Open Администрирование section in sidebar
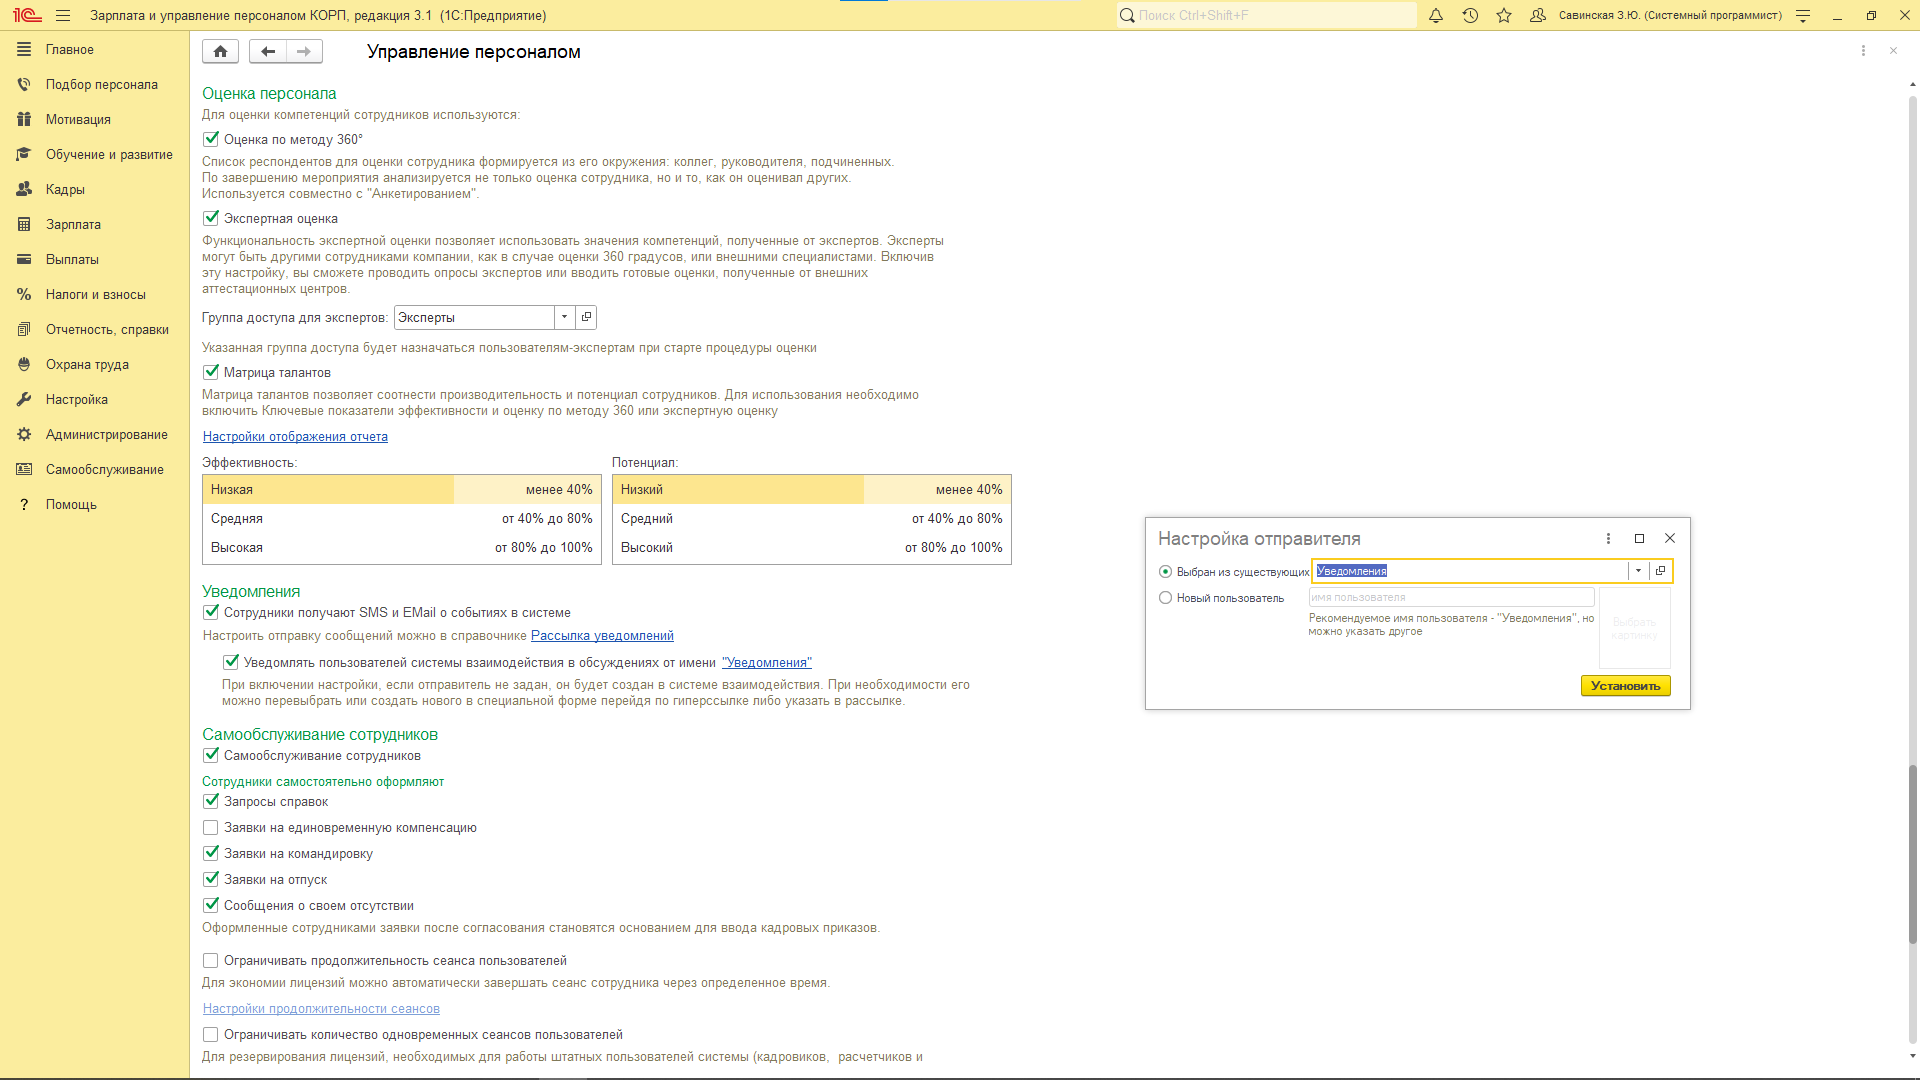This screenshot has height=1080, width=1920. [106, 434]
